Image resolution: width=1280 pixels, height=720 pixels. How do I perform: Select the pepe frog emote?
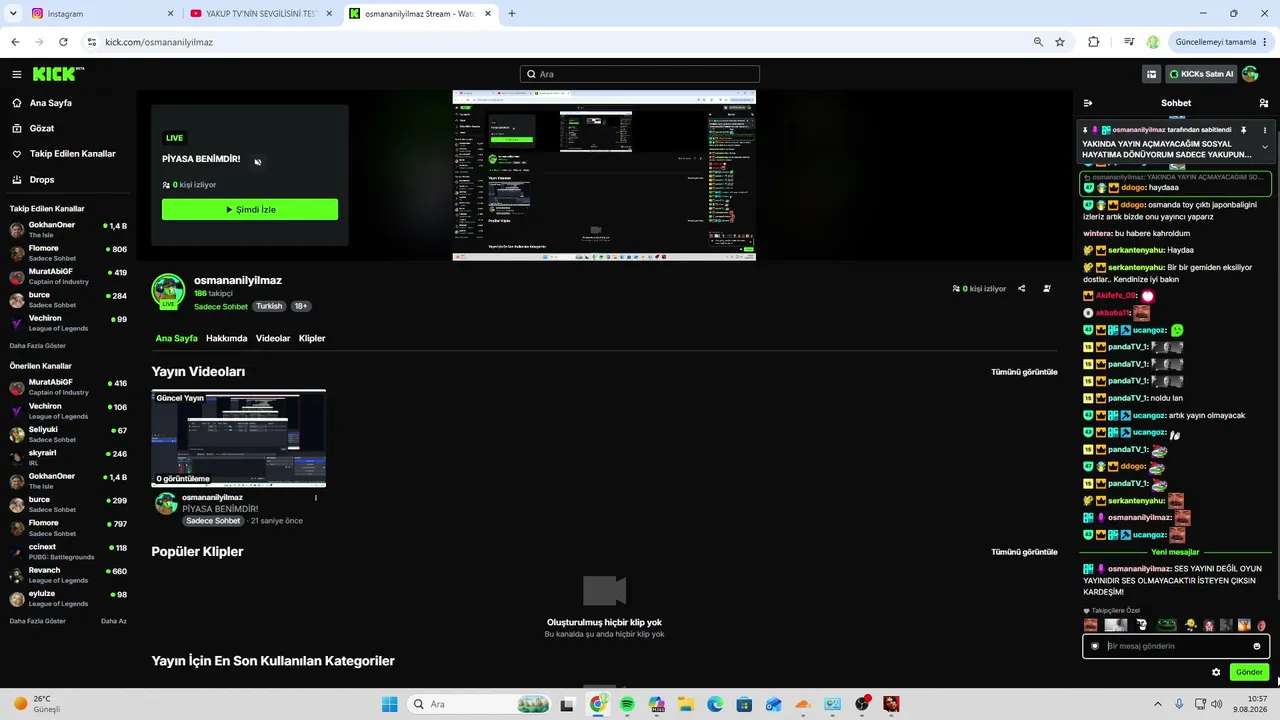pos(1167,625)
